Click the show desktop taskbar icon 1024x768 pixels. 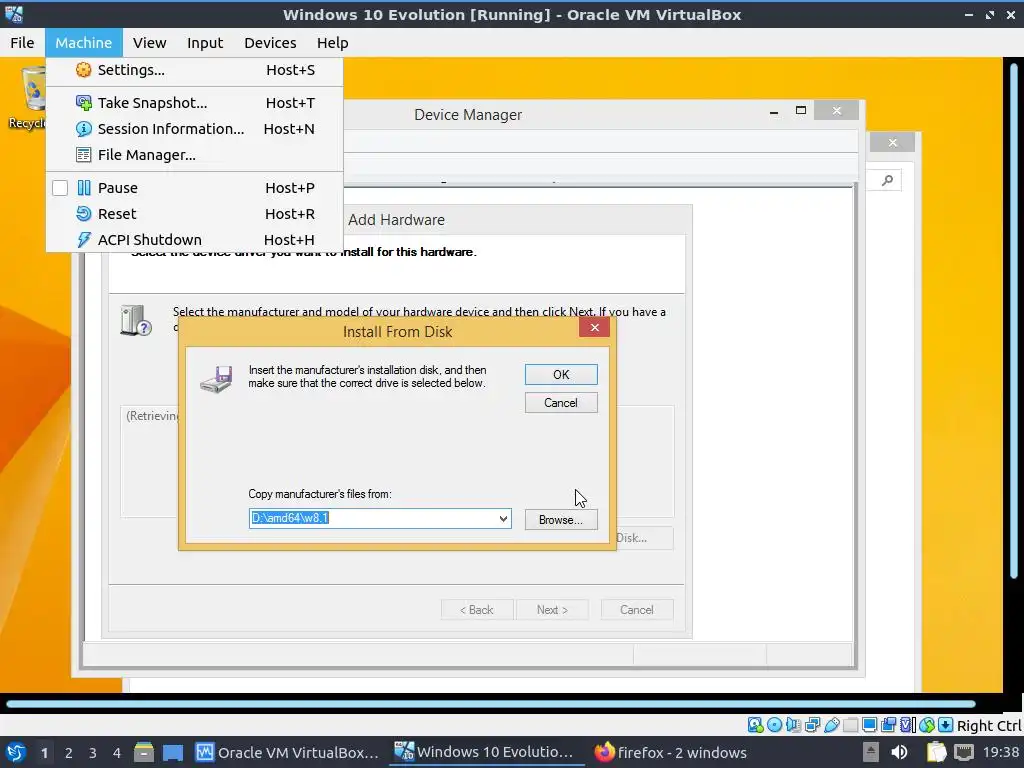pos(173,753)
